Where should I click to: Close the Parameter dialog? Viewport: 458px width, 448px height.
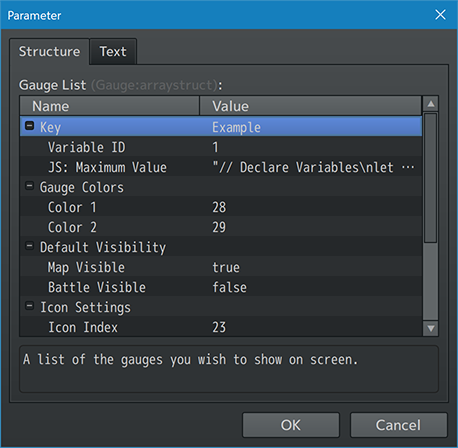click(x=440, y=15)
